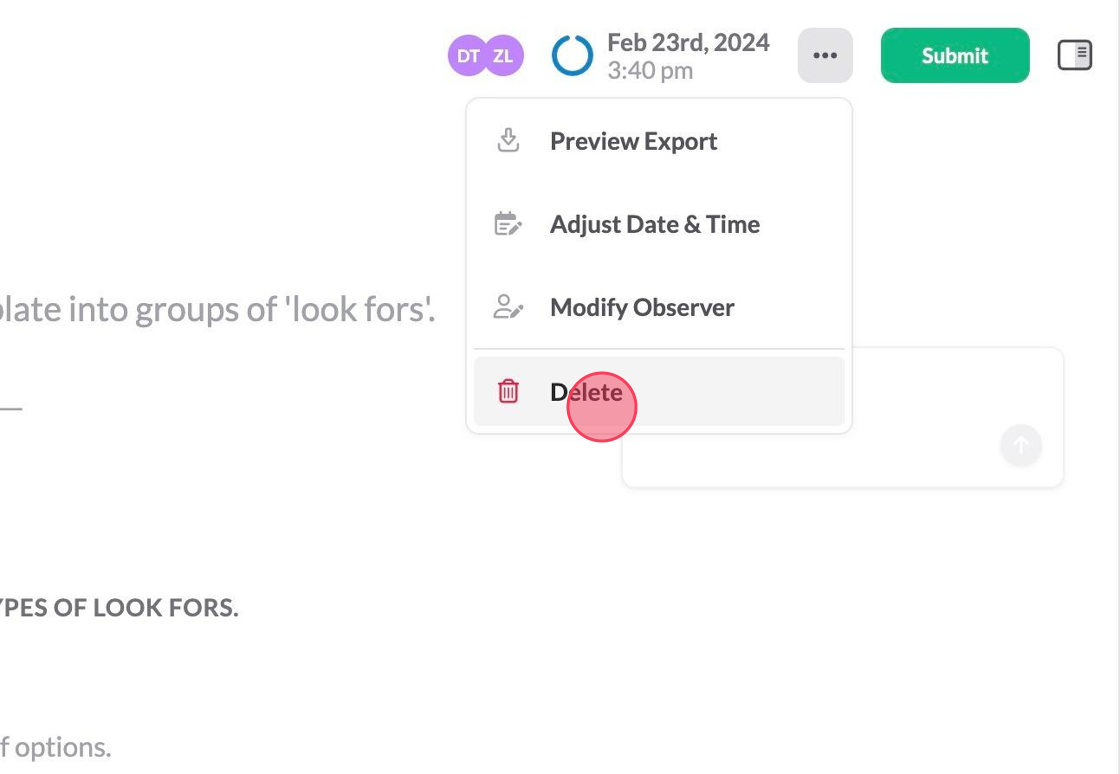Image resolution: width=1120 pixels, height=774 pixels.
Task: Click the Preview Export download icon
Action: tap(509, 141)
